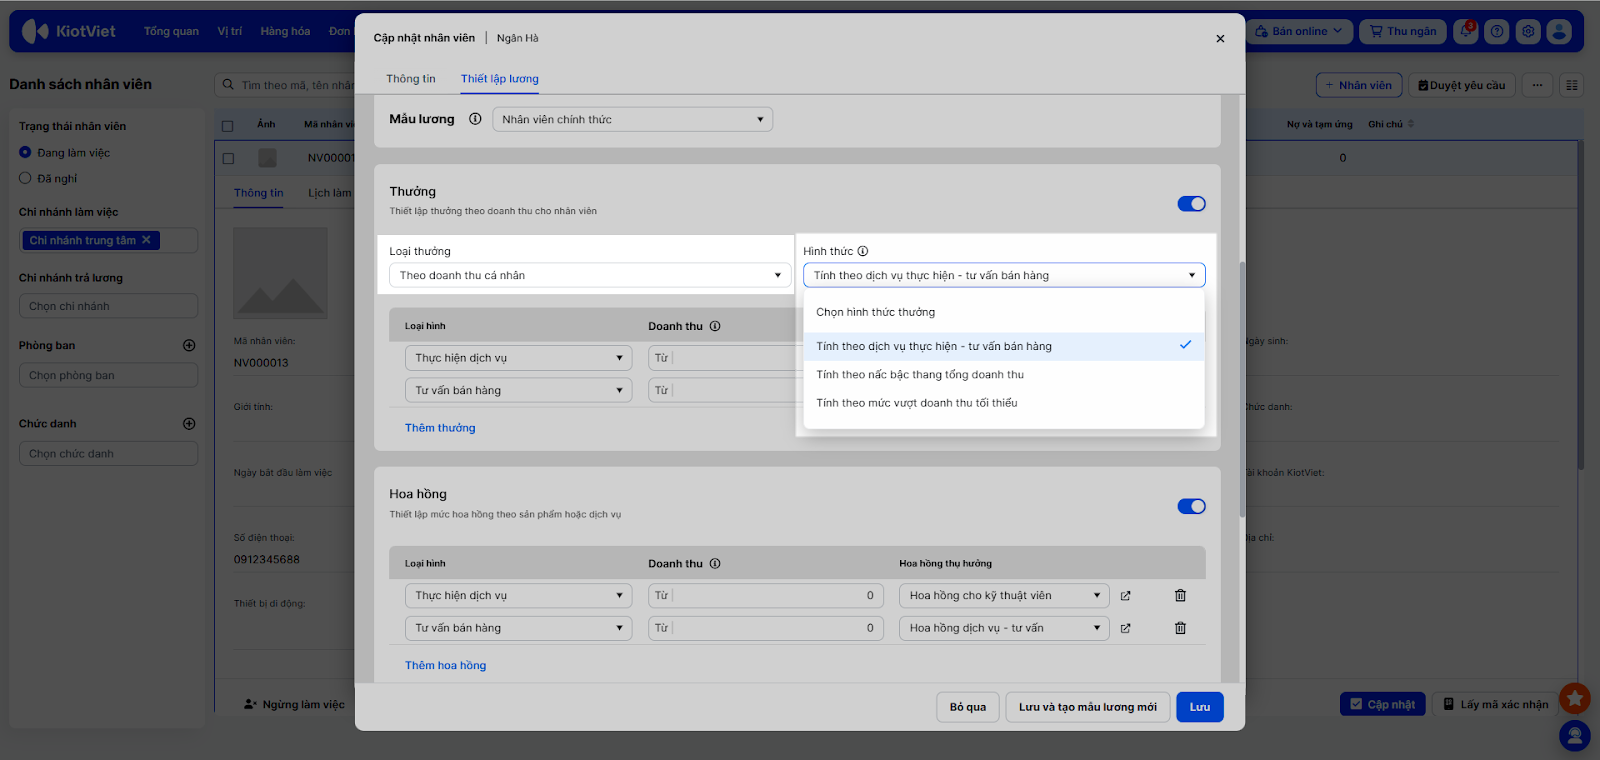Delete the Tư vấn bán hàng commission row
Image resolution: width=1600 pixels, height=760 pixels.
click(x=1180, y=629)
